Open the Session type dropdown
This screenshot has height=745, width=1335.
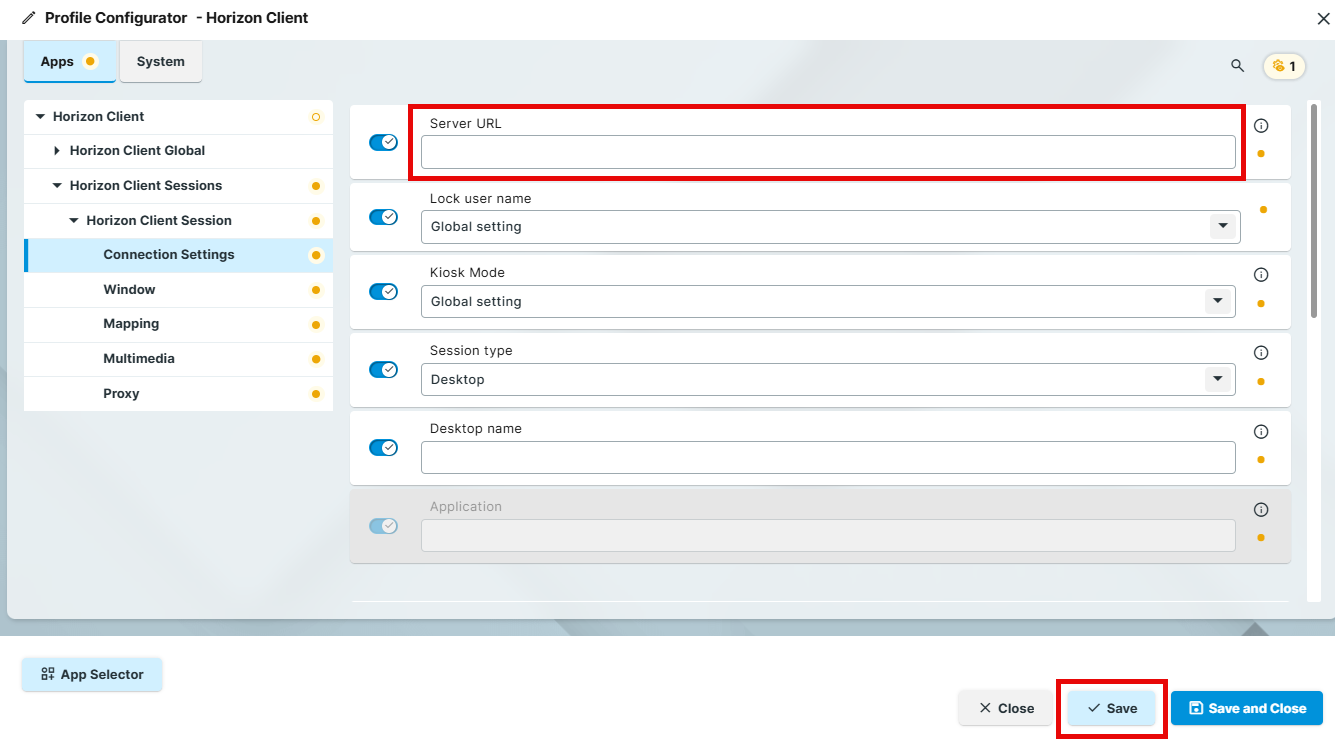coord(1217,379)
